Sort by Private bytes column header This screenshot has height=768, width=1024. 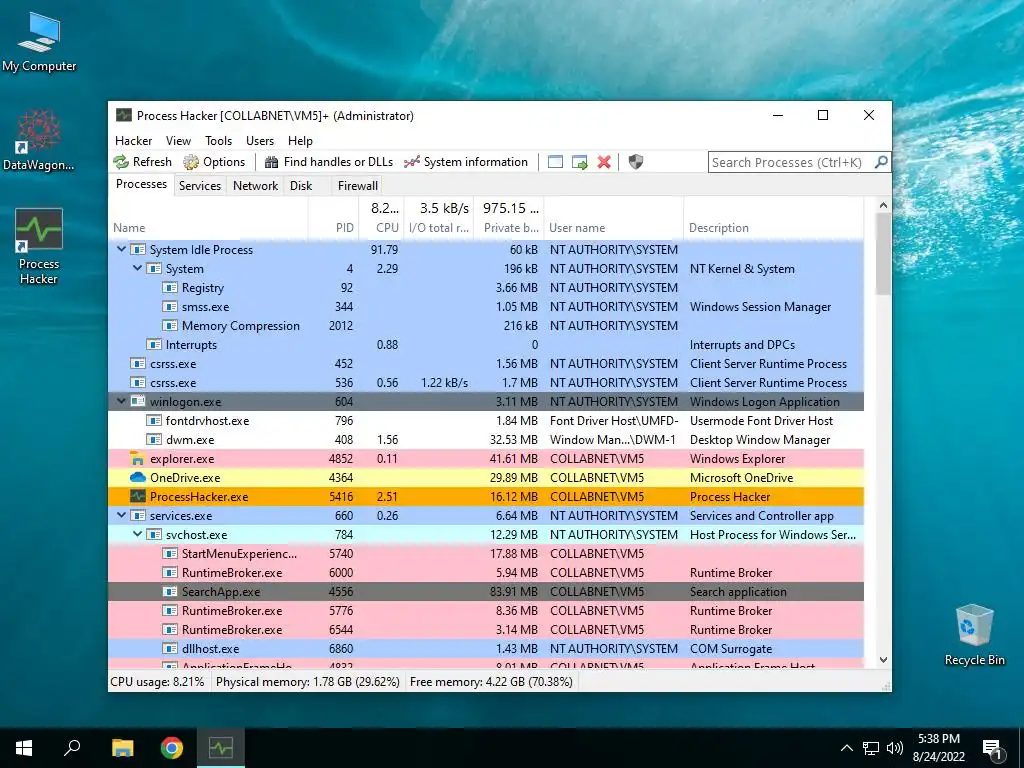pos(509,219)
